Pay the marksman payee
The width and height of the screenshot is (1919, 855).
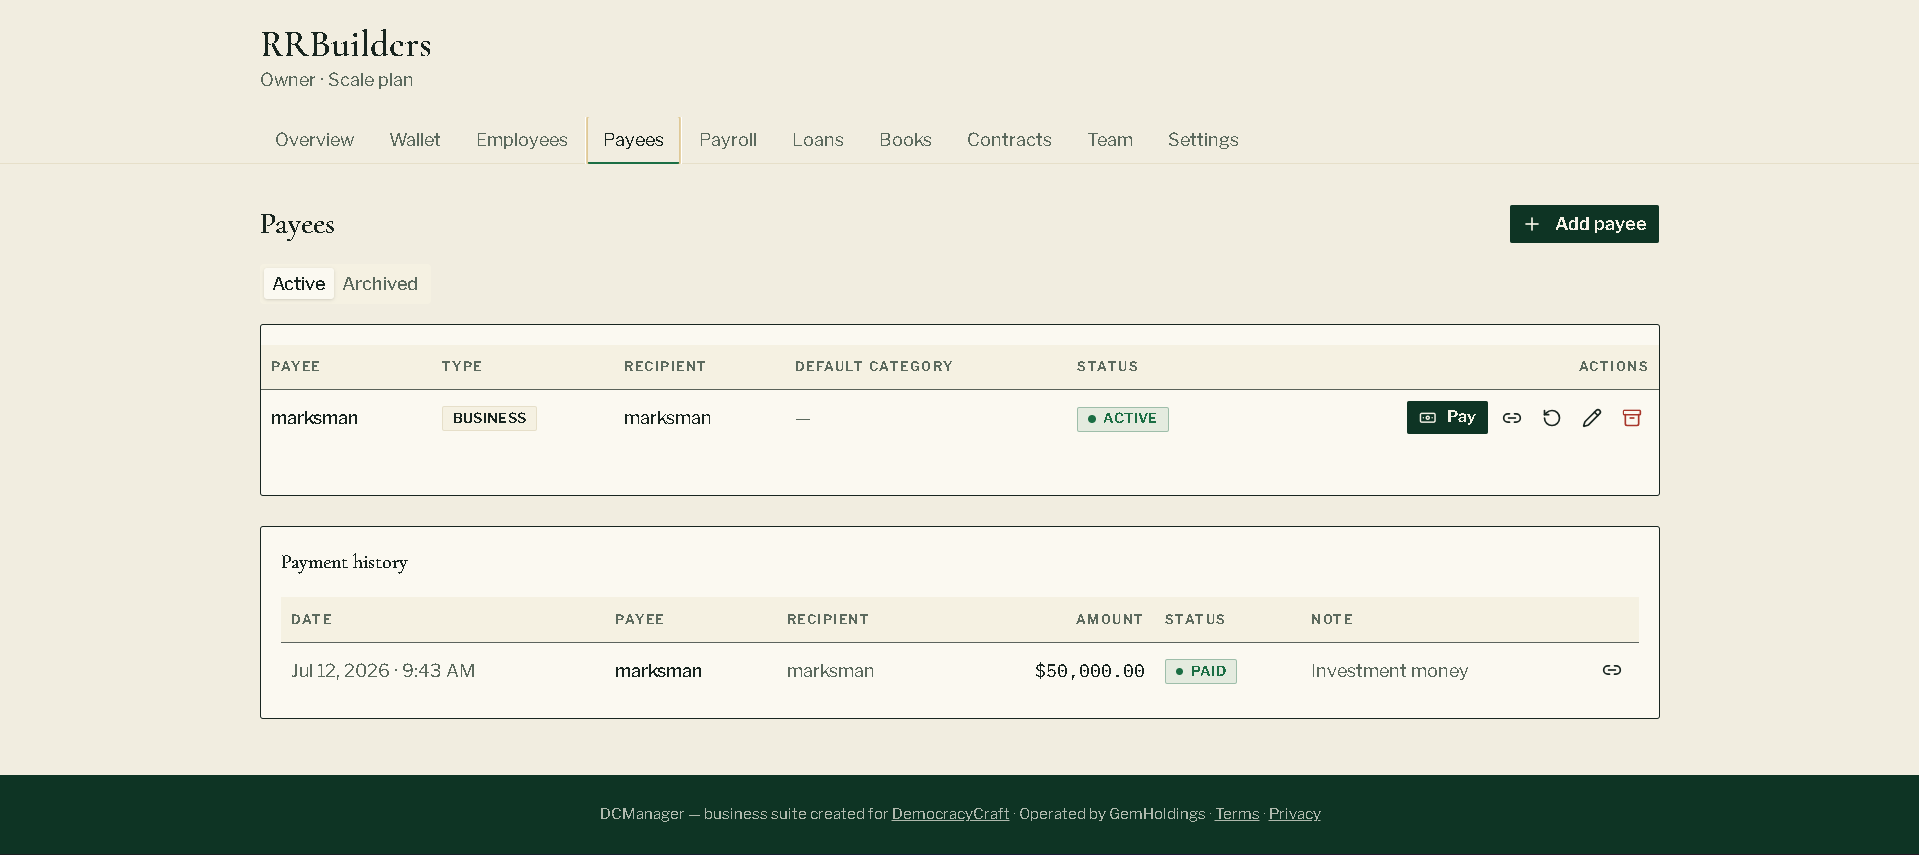[1447, 417]
